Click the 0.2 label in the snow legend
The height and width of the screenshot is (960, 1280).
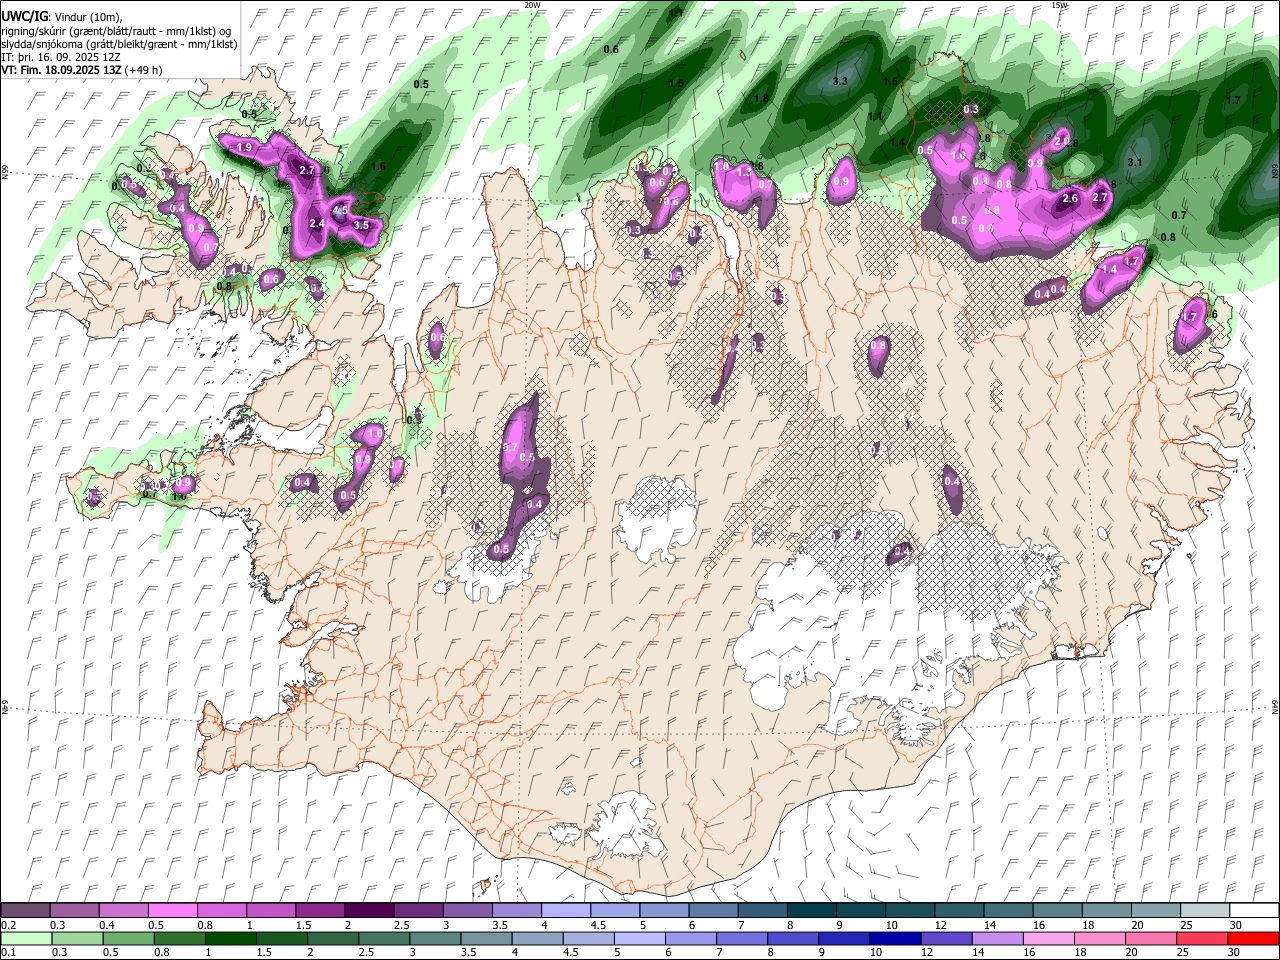pyautogui.click(x=8, y=925)
